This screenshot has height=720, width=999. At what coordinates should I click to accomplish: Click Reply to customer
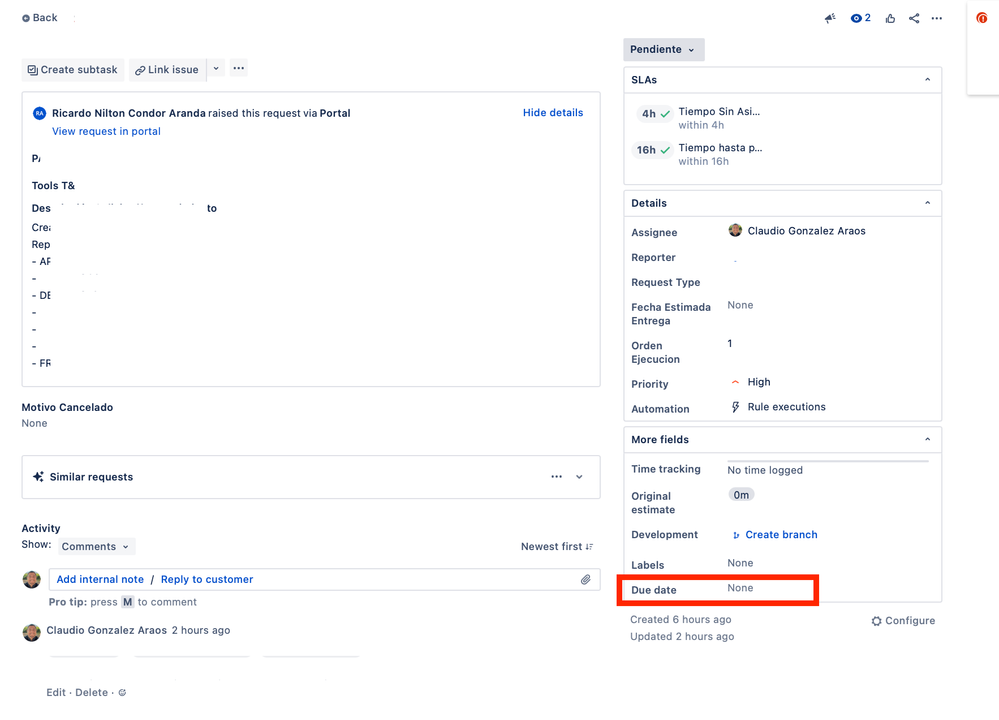coord(207,579)
